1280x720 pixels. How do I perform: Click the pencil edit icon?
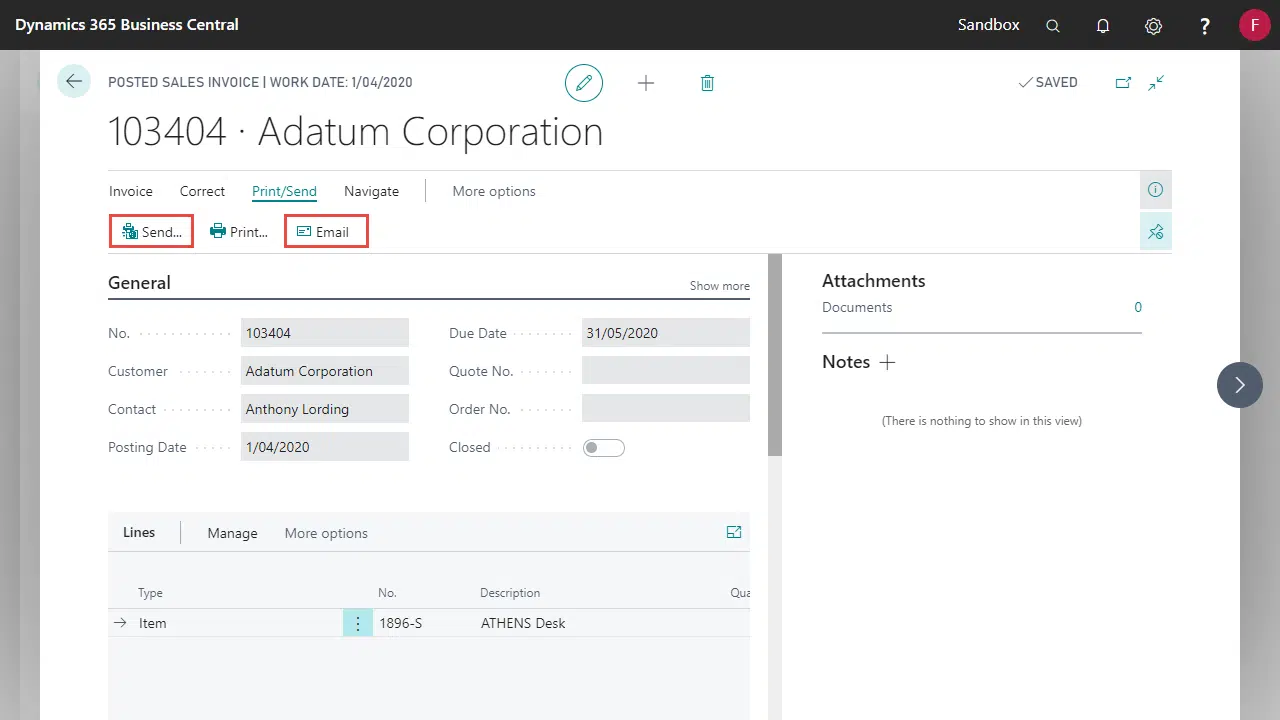(584, 83)
